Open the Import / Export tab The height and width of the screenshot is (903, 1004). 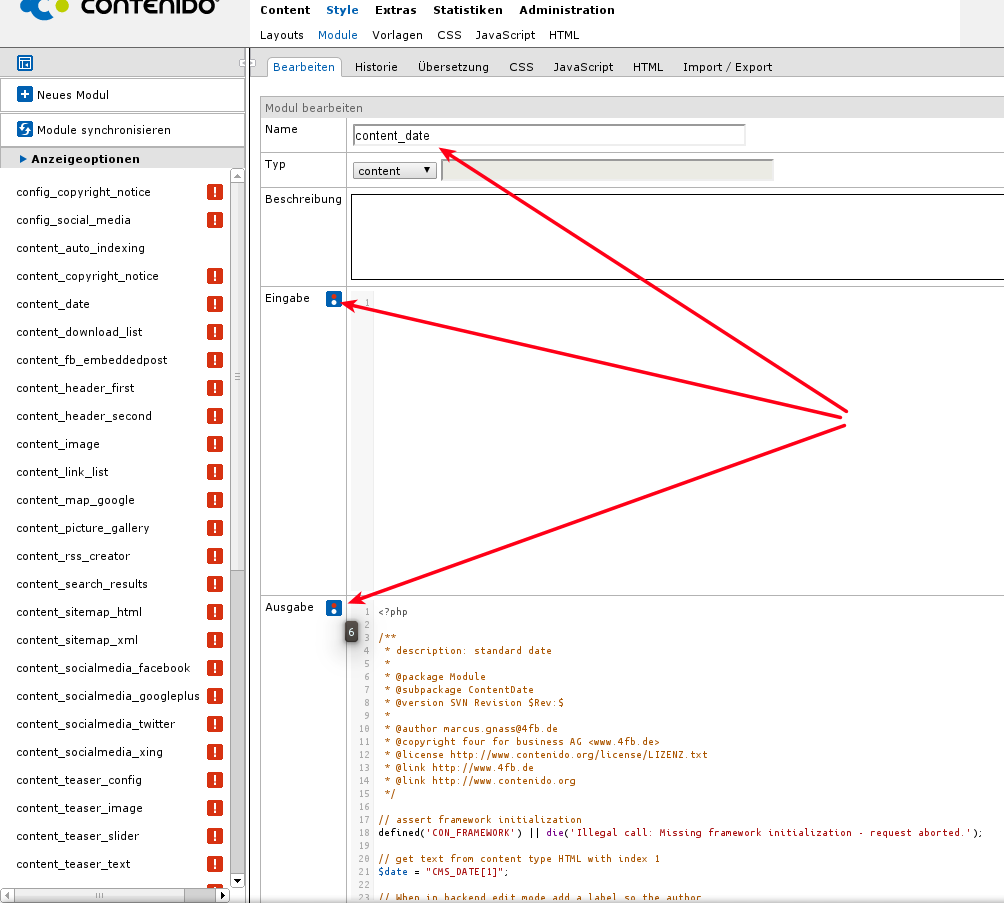click(727, 67)
